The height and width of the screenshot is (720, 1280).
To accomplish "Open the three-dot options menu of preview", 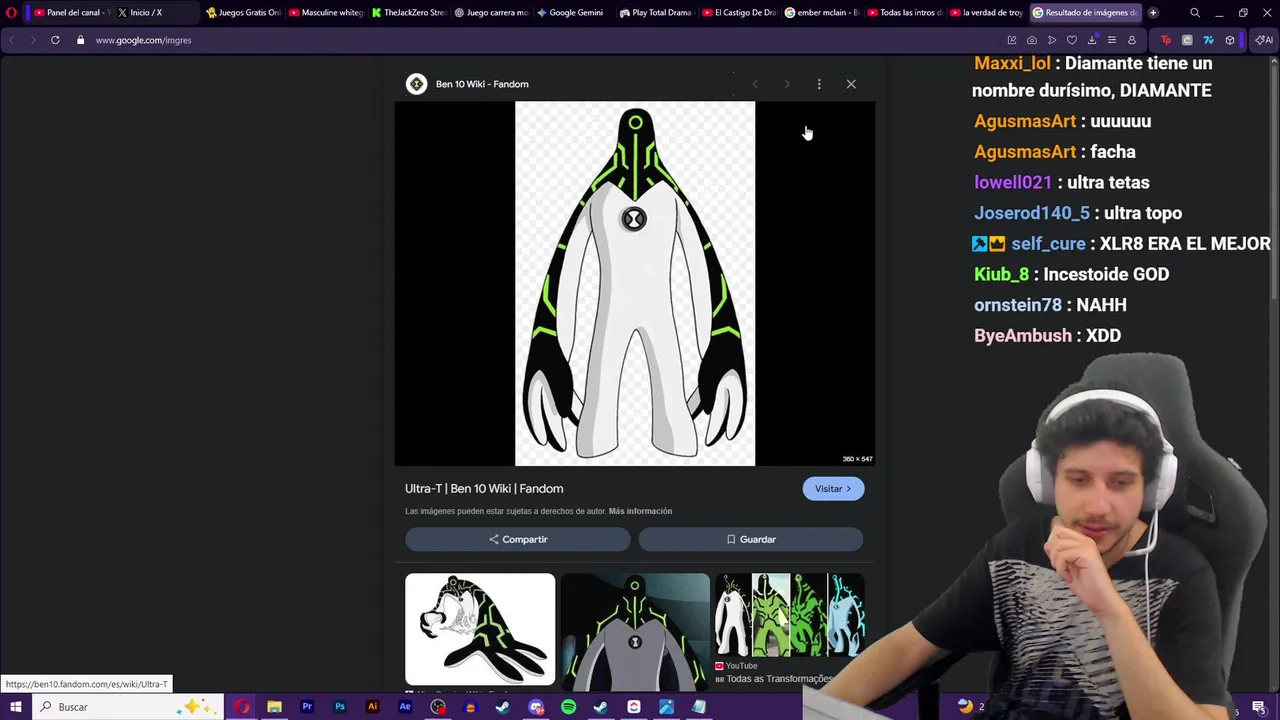I will [x=819, y=84].
